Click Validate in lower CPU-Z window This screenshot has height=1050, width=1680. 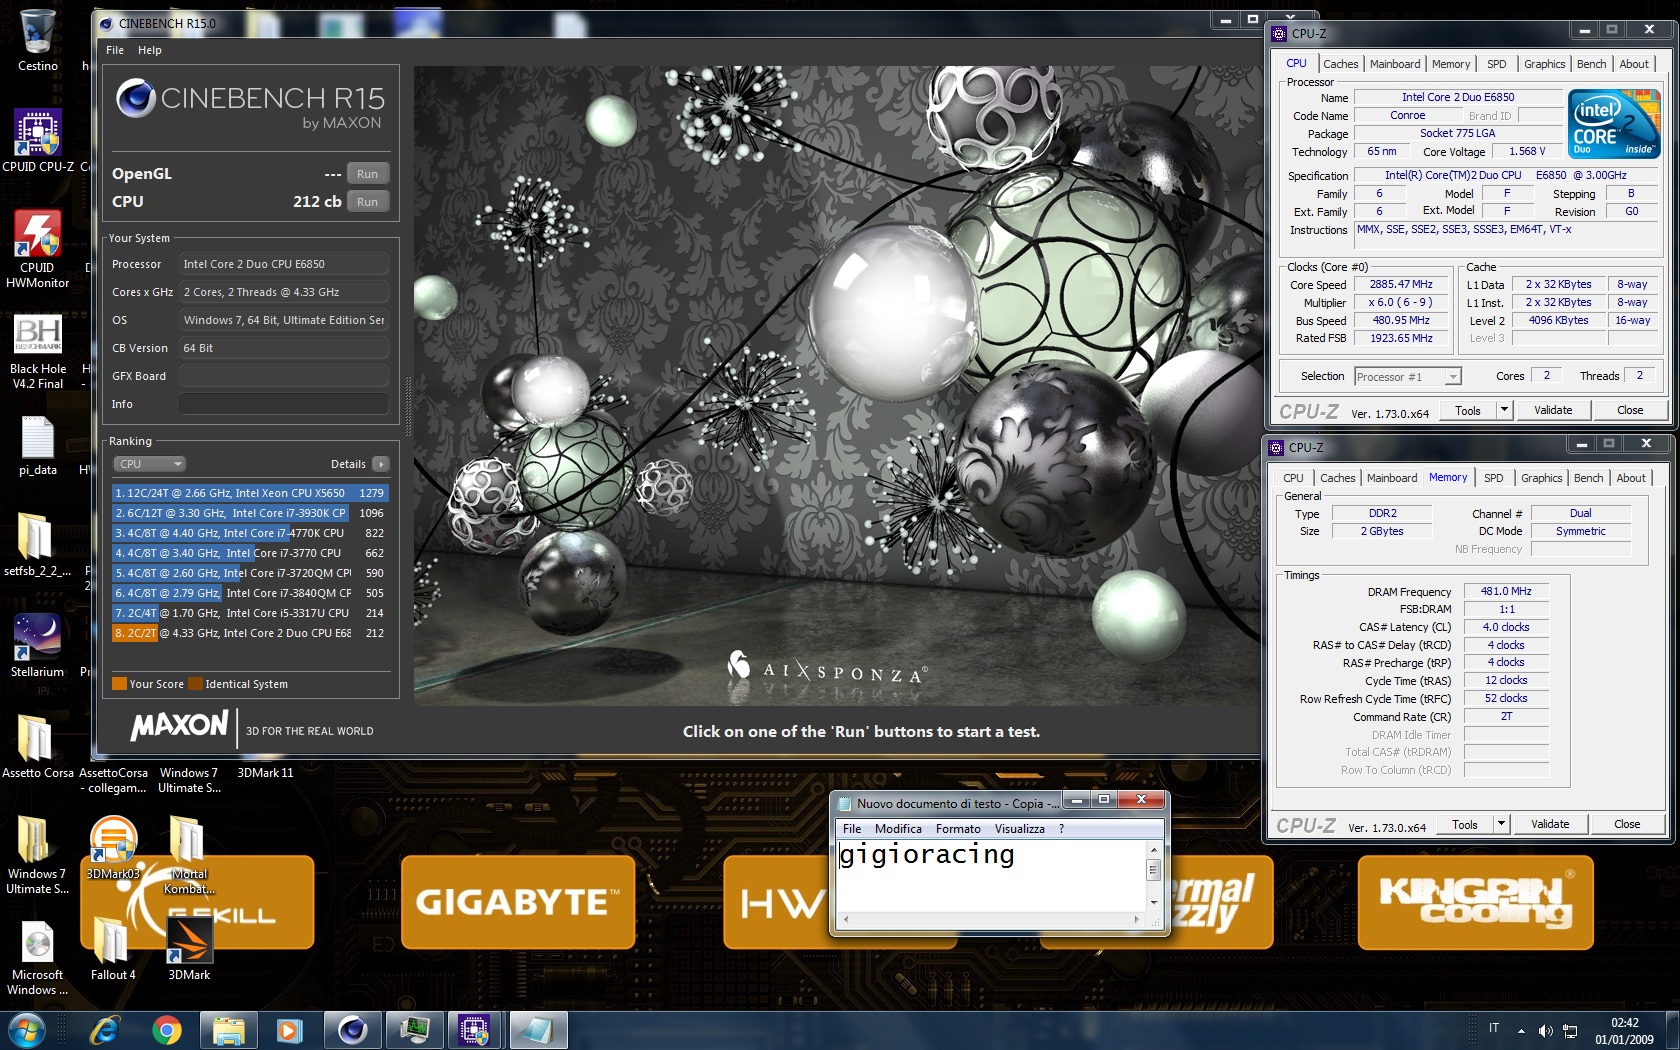(x=1550, y=825)
